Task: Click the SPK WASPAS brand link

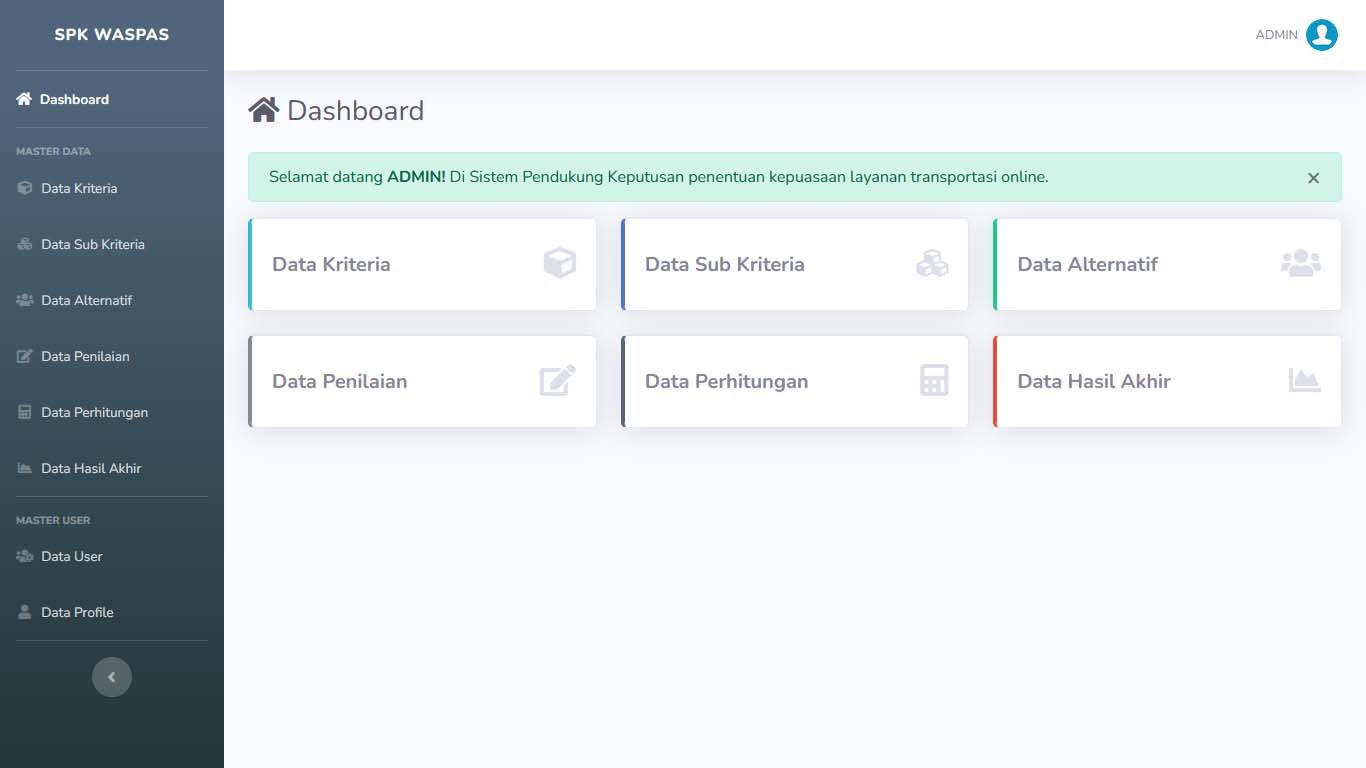Action: 112,35
